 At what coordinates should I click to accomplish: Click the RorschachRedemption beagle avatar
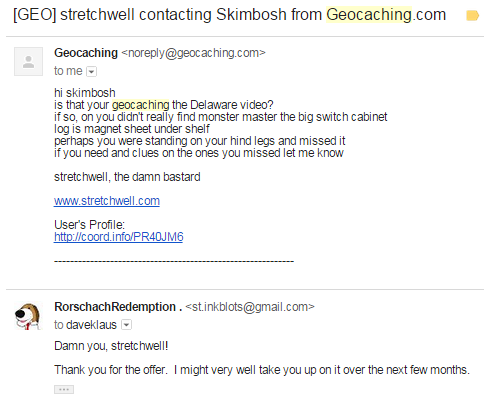[28, 316]
